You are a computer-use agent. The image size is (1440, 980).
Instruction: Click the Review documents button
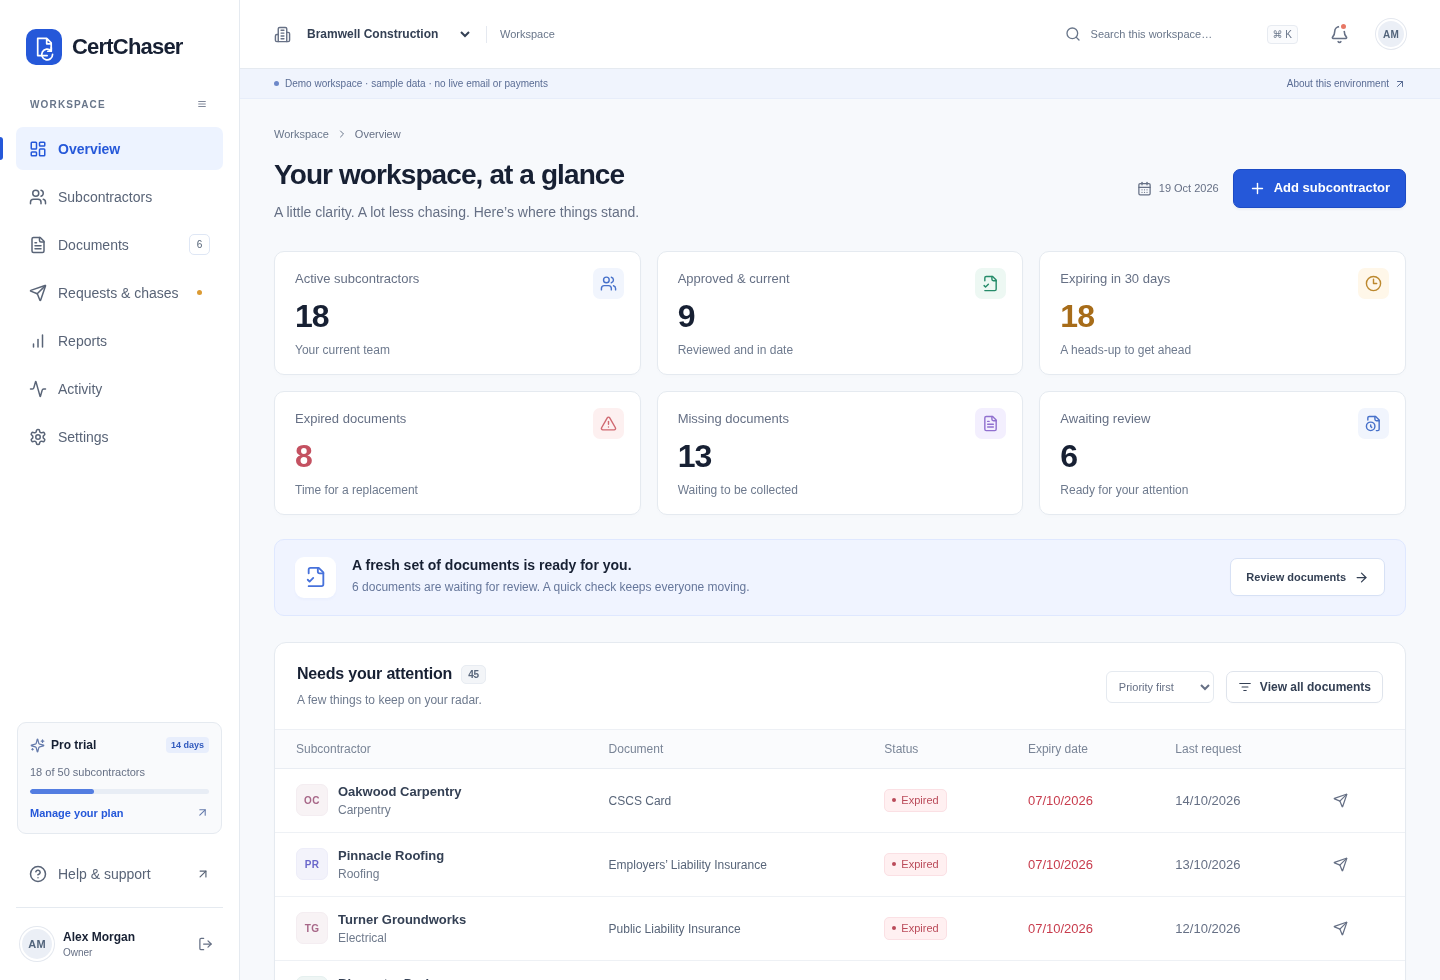pyautogui.click(x=1307, y=577)
